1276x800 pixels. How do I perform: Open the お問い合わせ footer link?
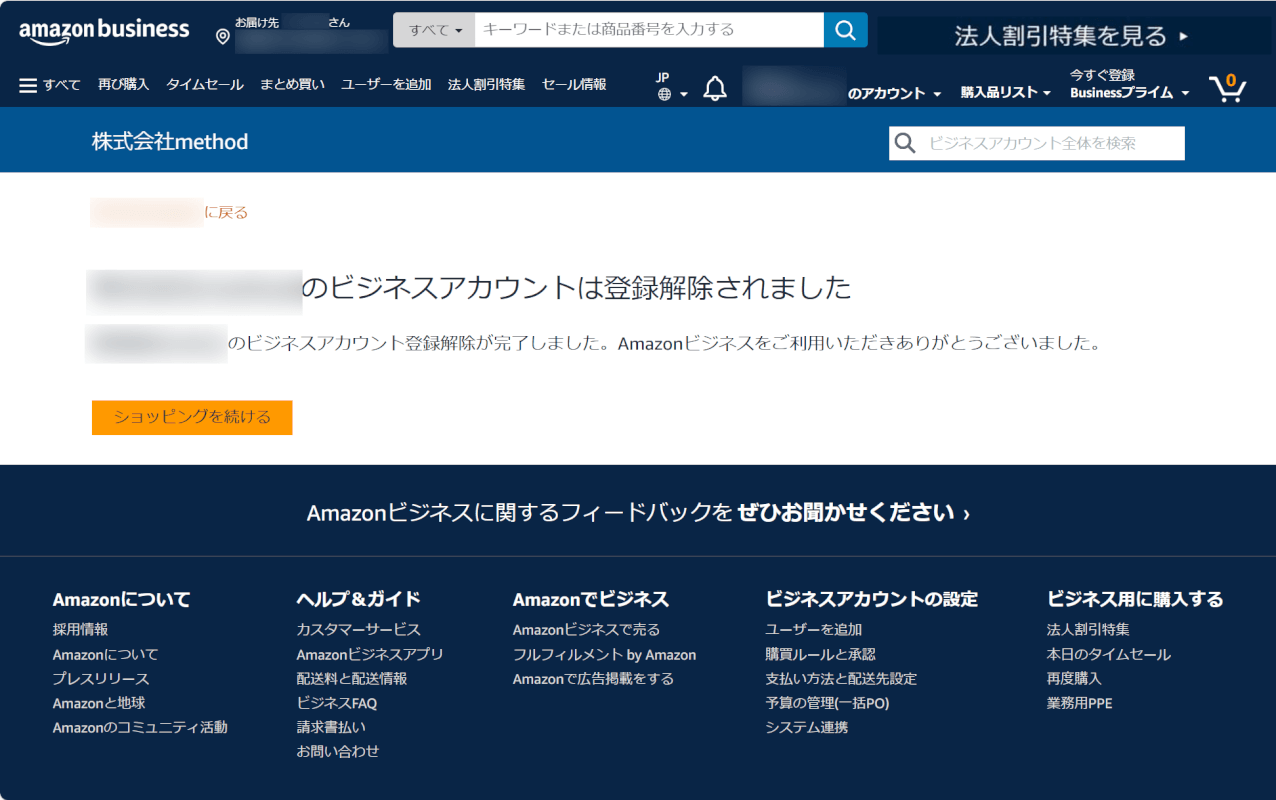point(338,752)
